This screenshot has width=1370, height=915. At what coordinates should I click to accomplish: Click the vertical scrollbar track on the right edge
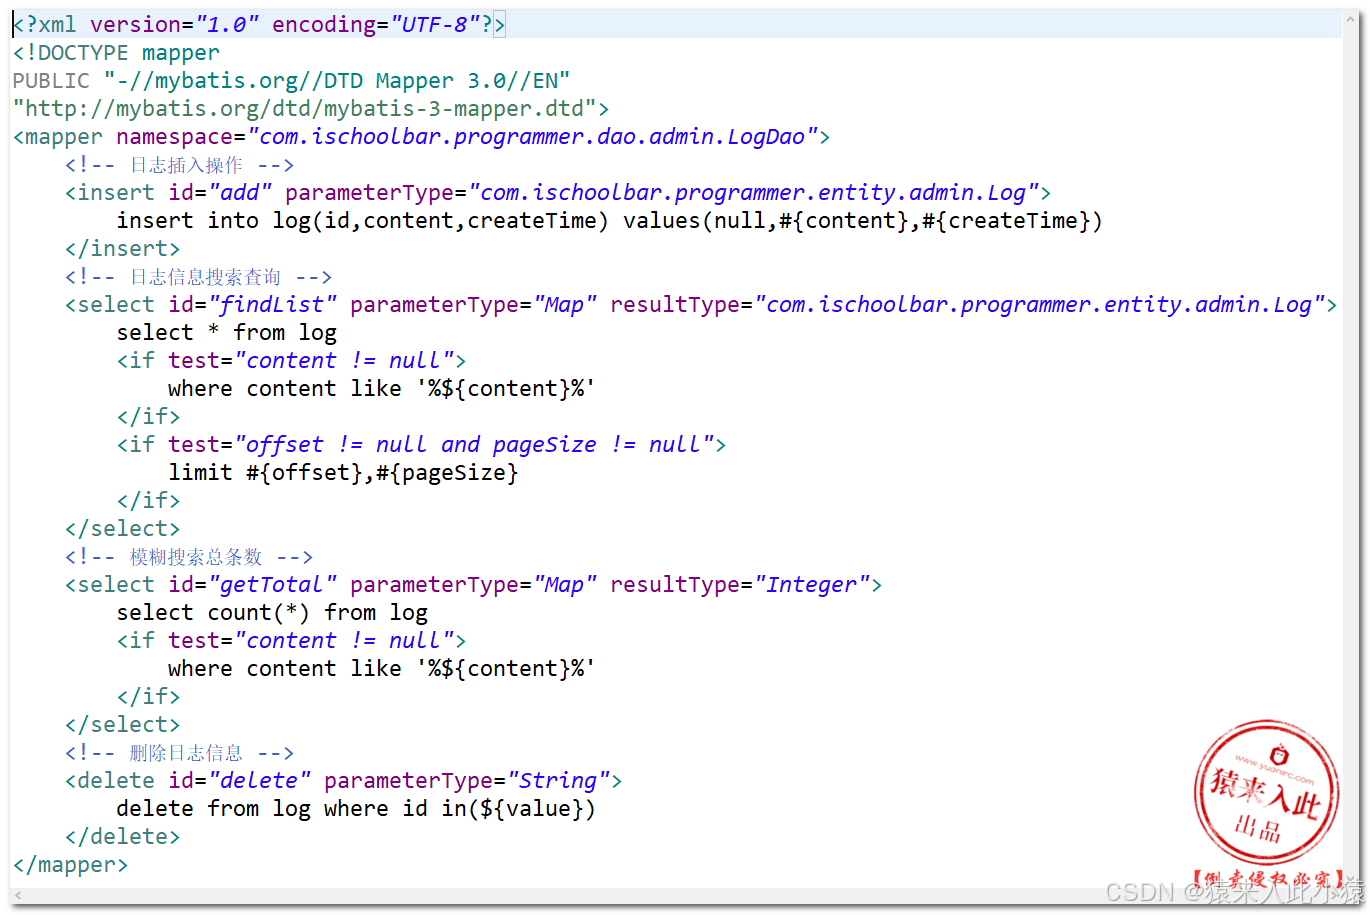(x=1352, y=450)
